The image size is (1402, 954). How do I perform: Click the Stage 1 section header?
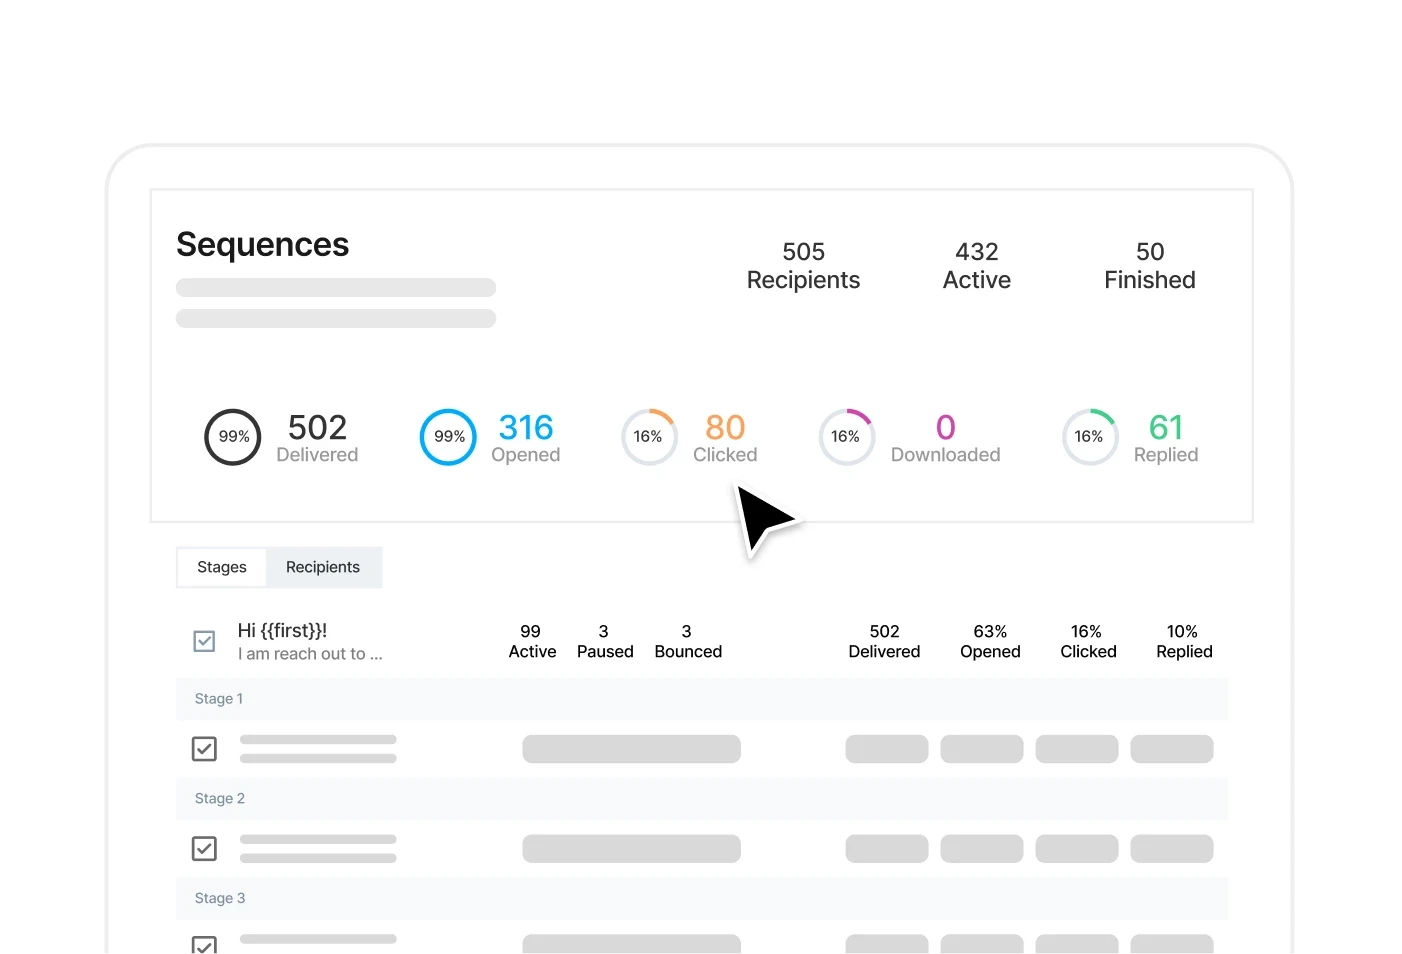pos(219,699)
